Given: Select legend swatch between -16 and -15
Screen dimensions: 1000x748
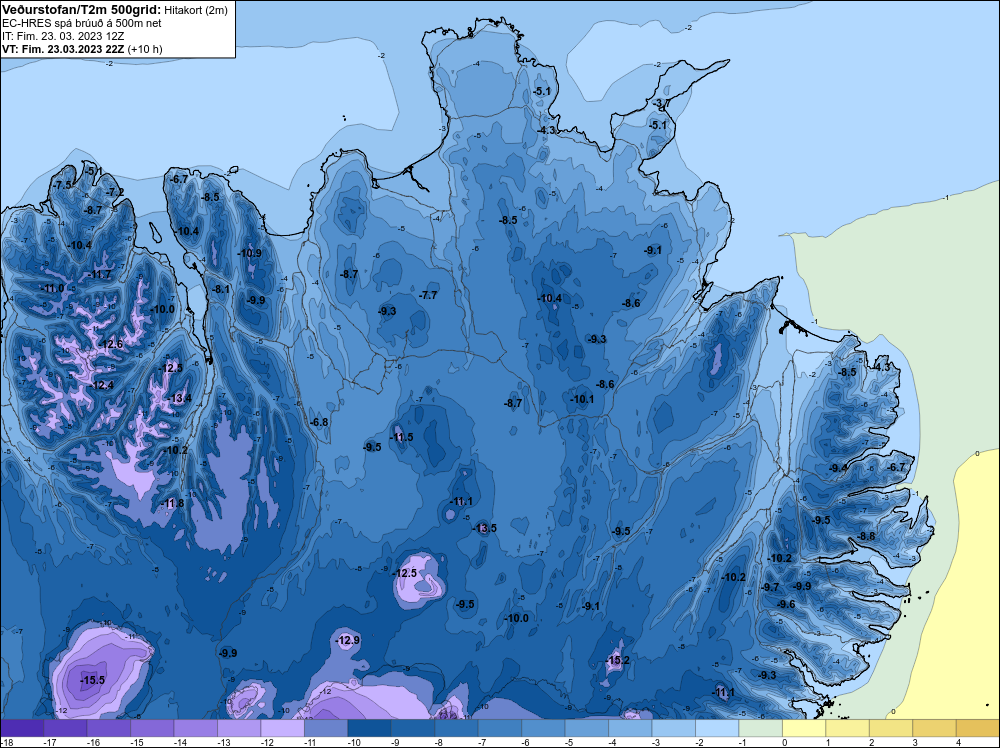Looking at the screenshot, I should (x=109, y=728).
